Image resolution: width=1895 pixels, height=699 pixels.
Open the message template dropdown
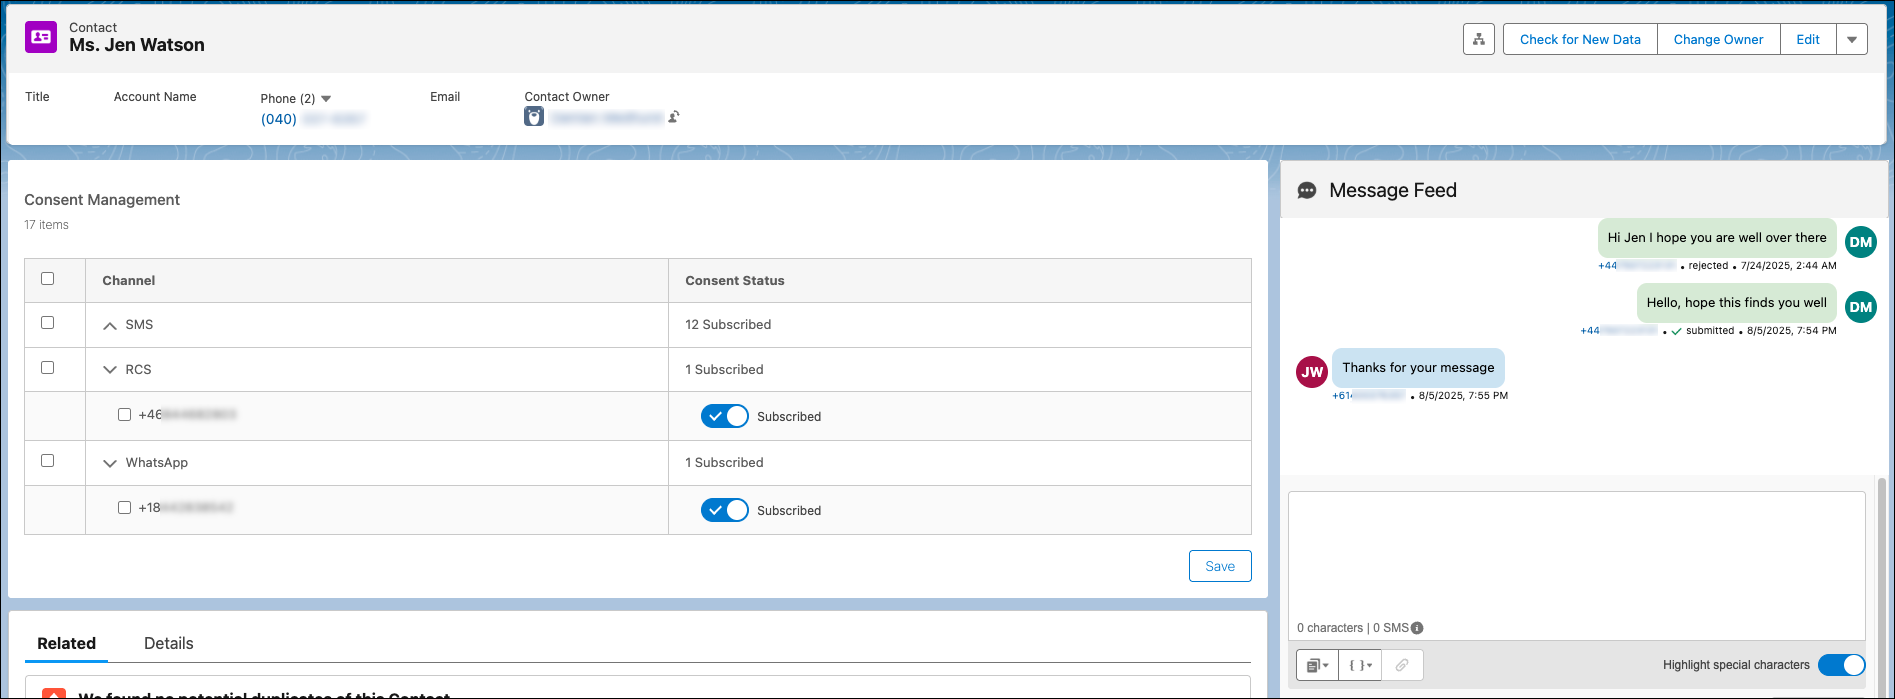1317,665
